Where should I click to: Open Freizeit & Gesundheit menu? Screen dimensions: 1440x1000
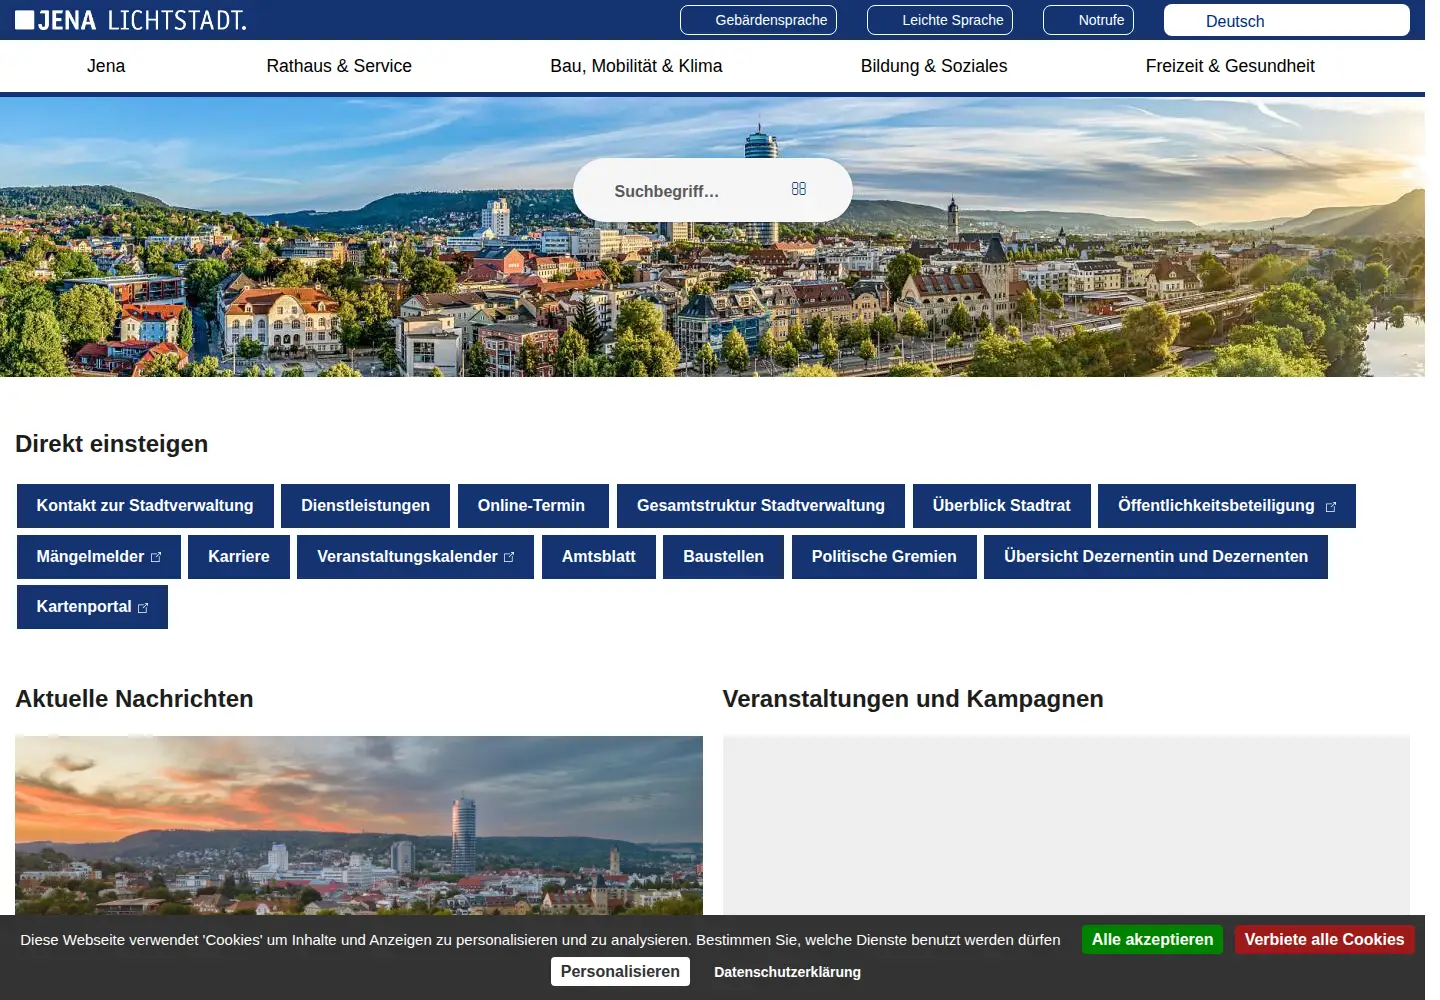tap(1230, 66)
